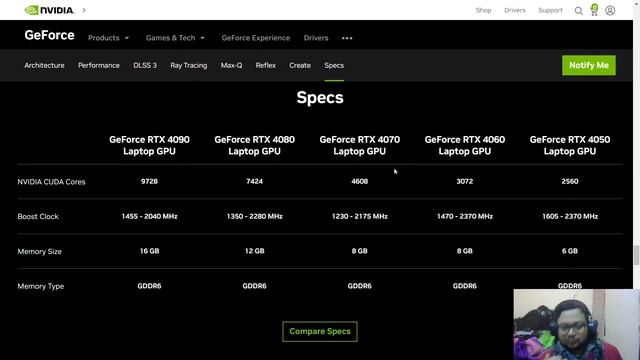Viewport: 640px width, 360px height.
Task: Click the NVIDIA CUDA Cores row label
Action: pyautogui.click(x=51, y=182)
